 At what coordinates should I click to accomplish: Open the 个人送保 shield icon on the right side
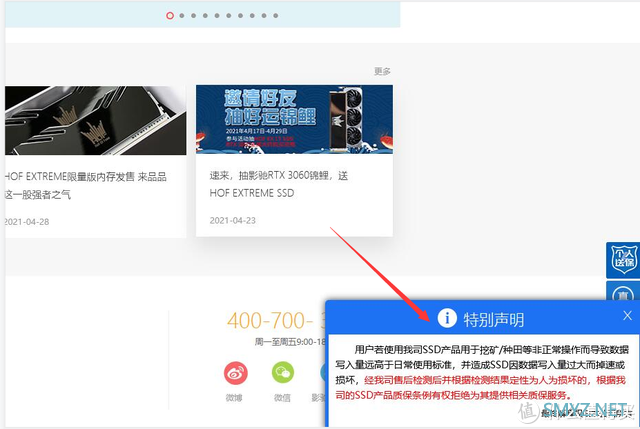(623, 260)
